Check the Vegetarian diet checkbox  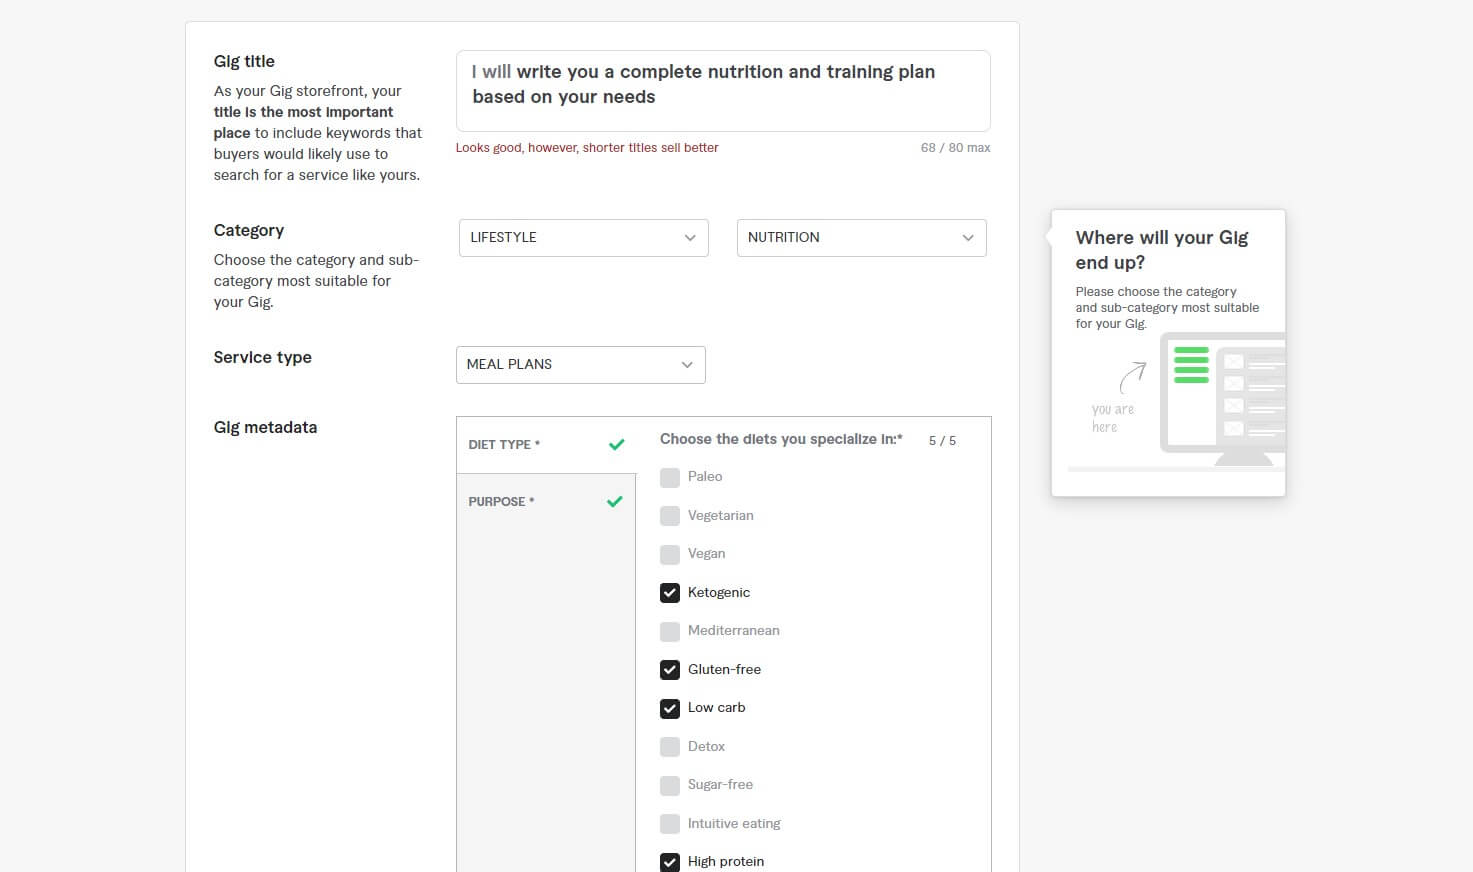(670, 516)
